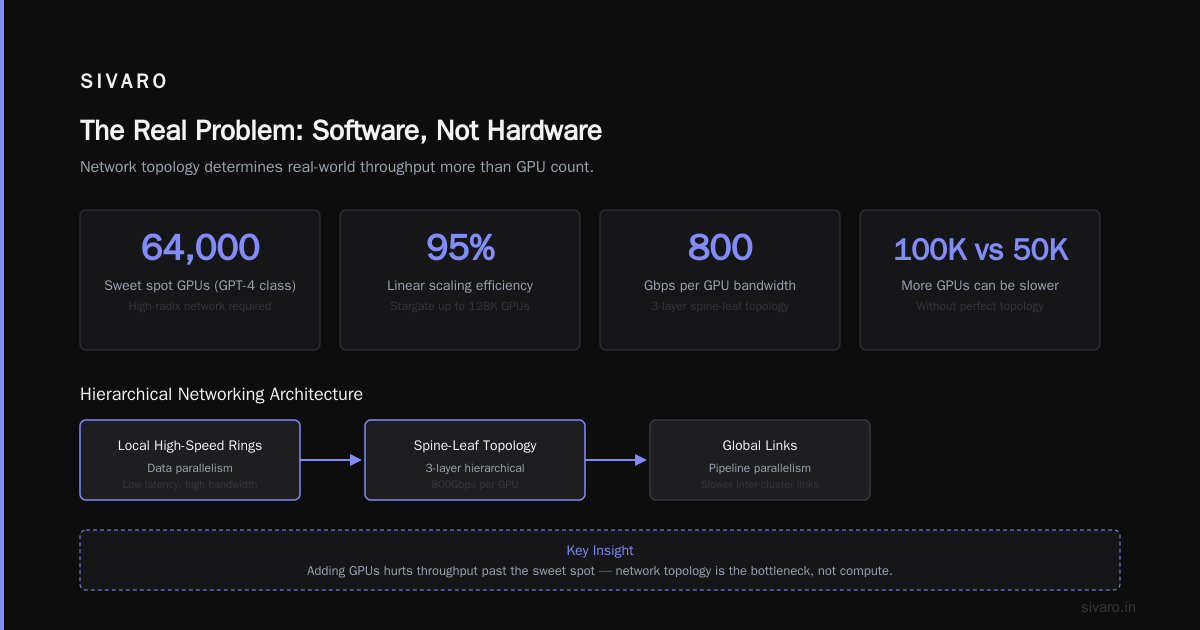Click the sentence about adding GPUs hurting throughput
Viewport: 1200px width, 630px height.
tap(600, 571)
